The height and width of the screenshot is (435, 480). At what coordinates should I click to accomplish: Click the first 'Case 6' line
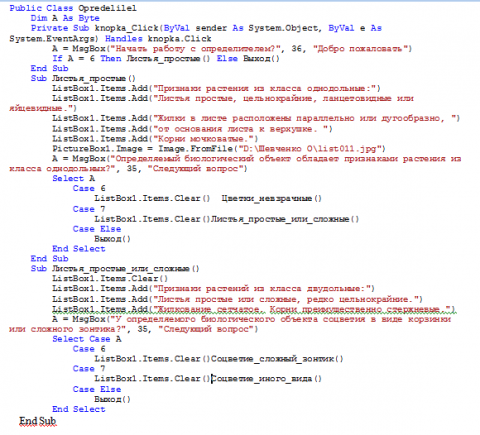(x=89, y=188)
